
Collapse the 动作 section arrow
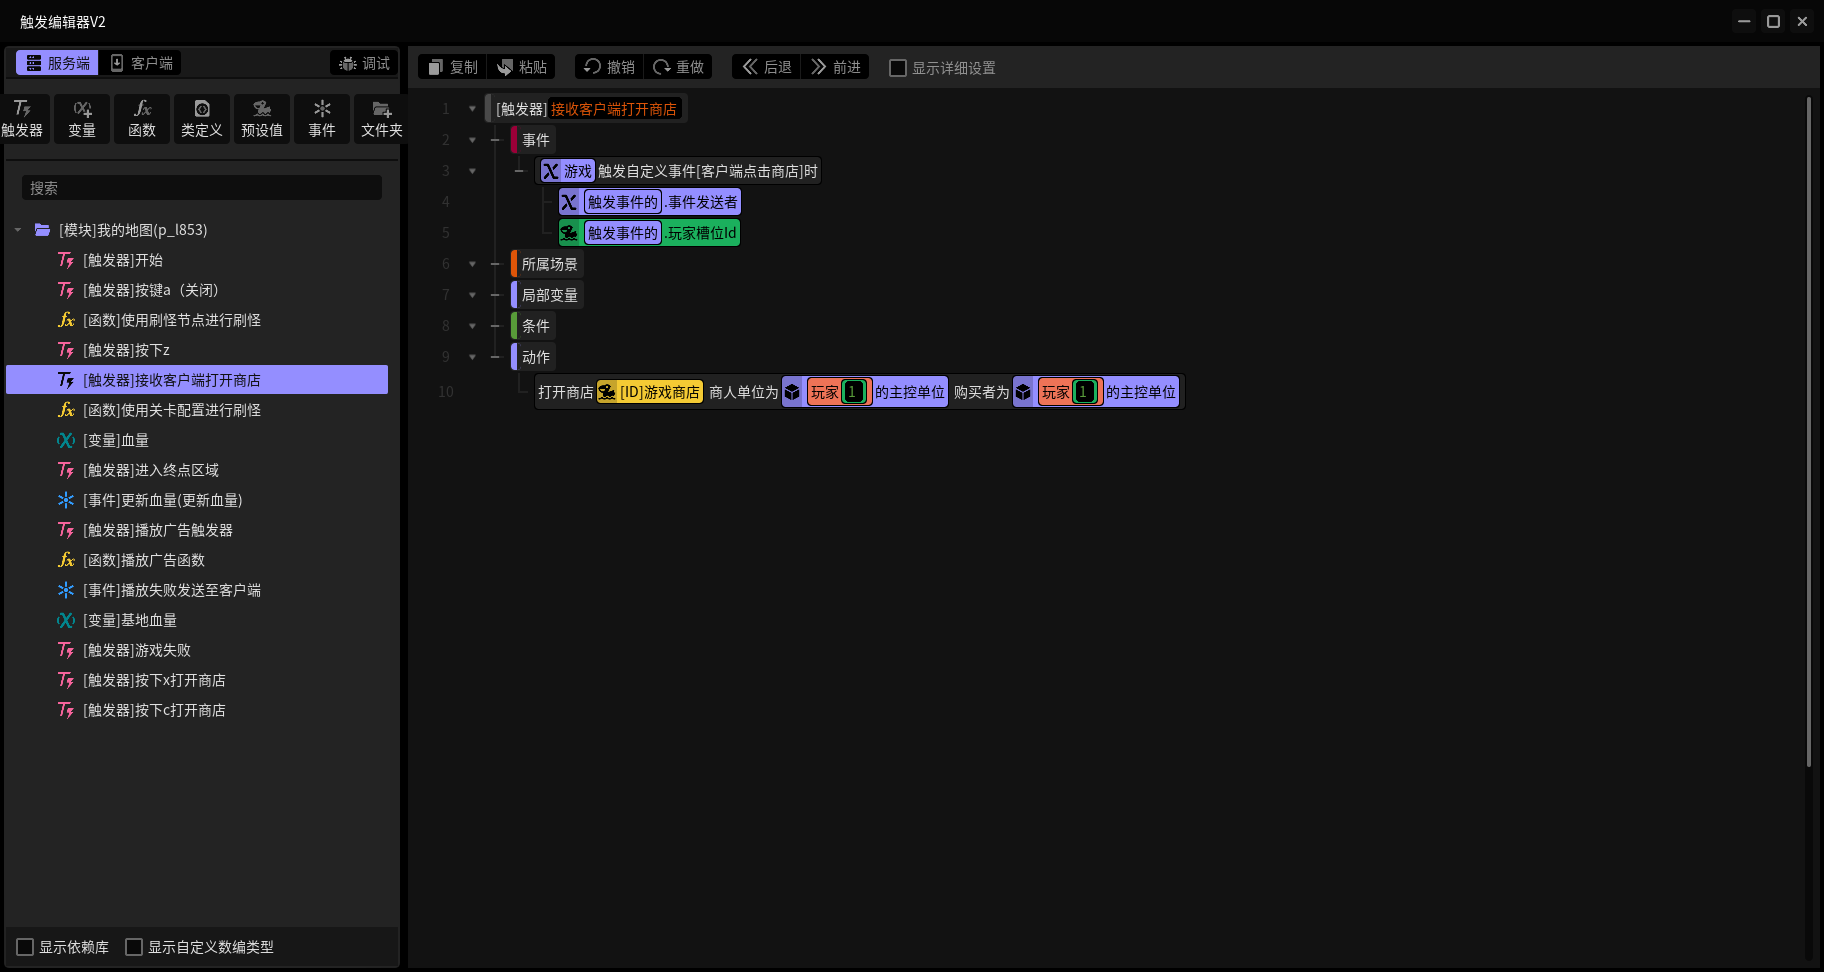pyautogui.click(x=472, y=357)
